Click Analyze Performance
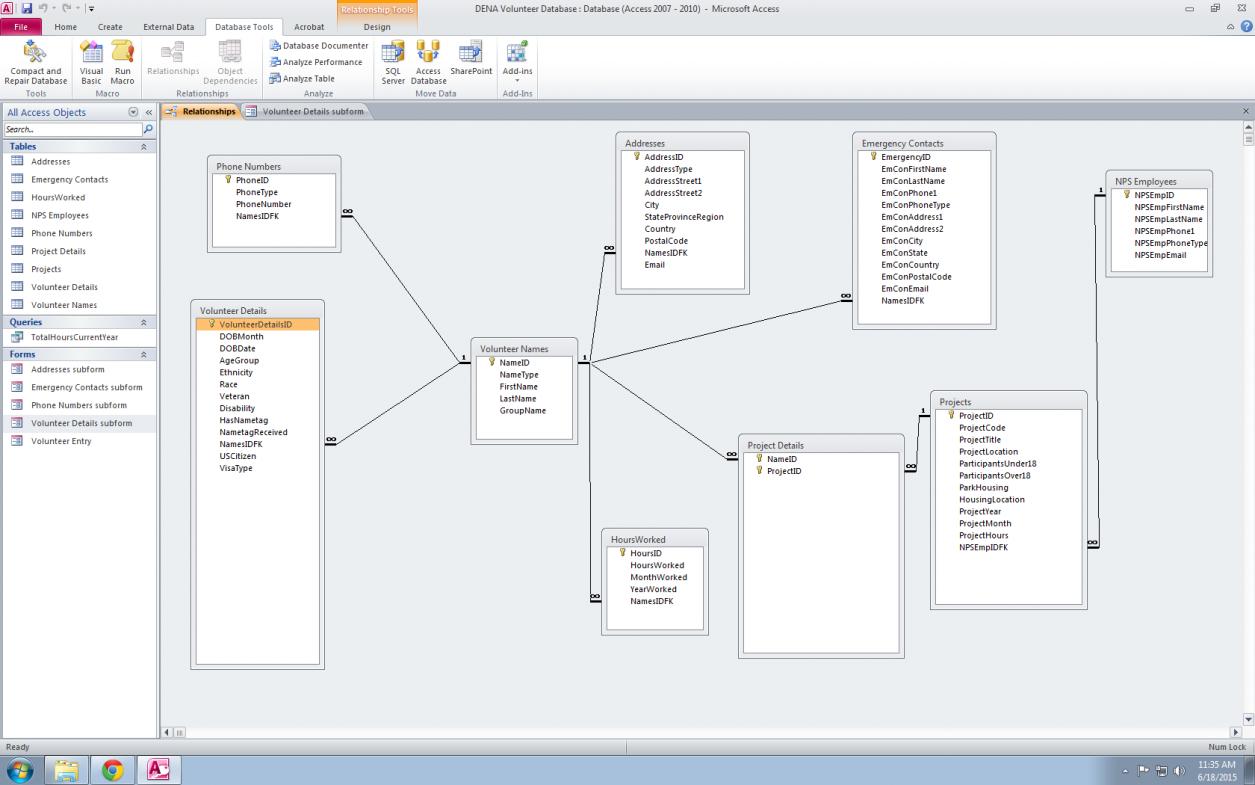Screen dimensions: 1255x785 coord(315,62)
